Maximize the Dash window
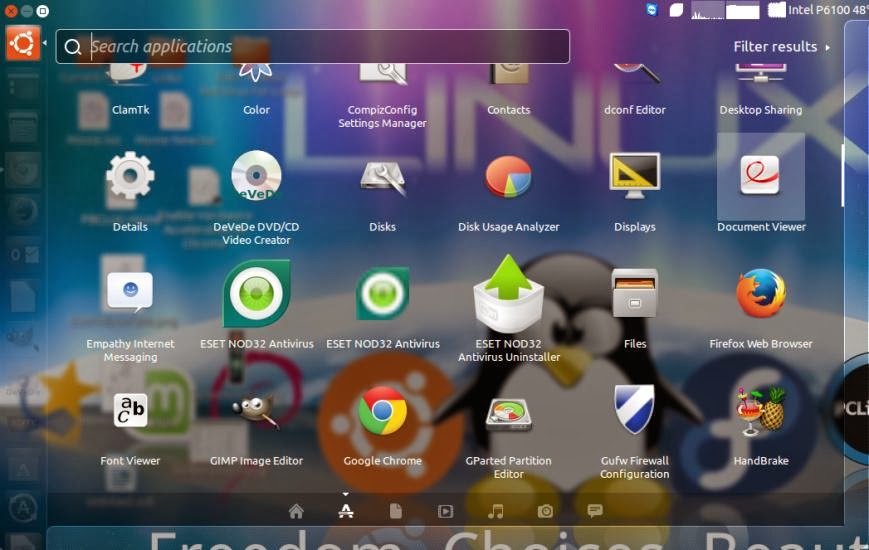Image resolution: width=869 pixels, height=550 pixels. pyautogui.click(x=43, y=11)
